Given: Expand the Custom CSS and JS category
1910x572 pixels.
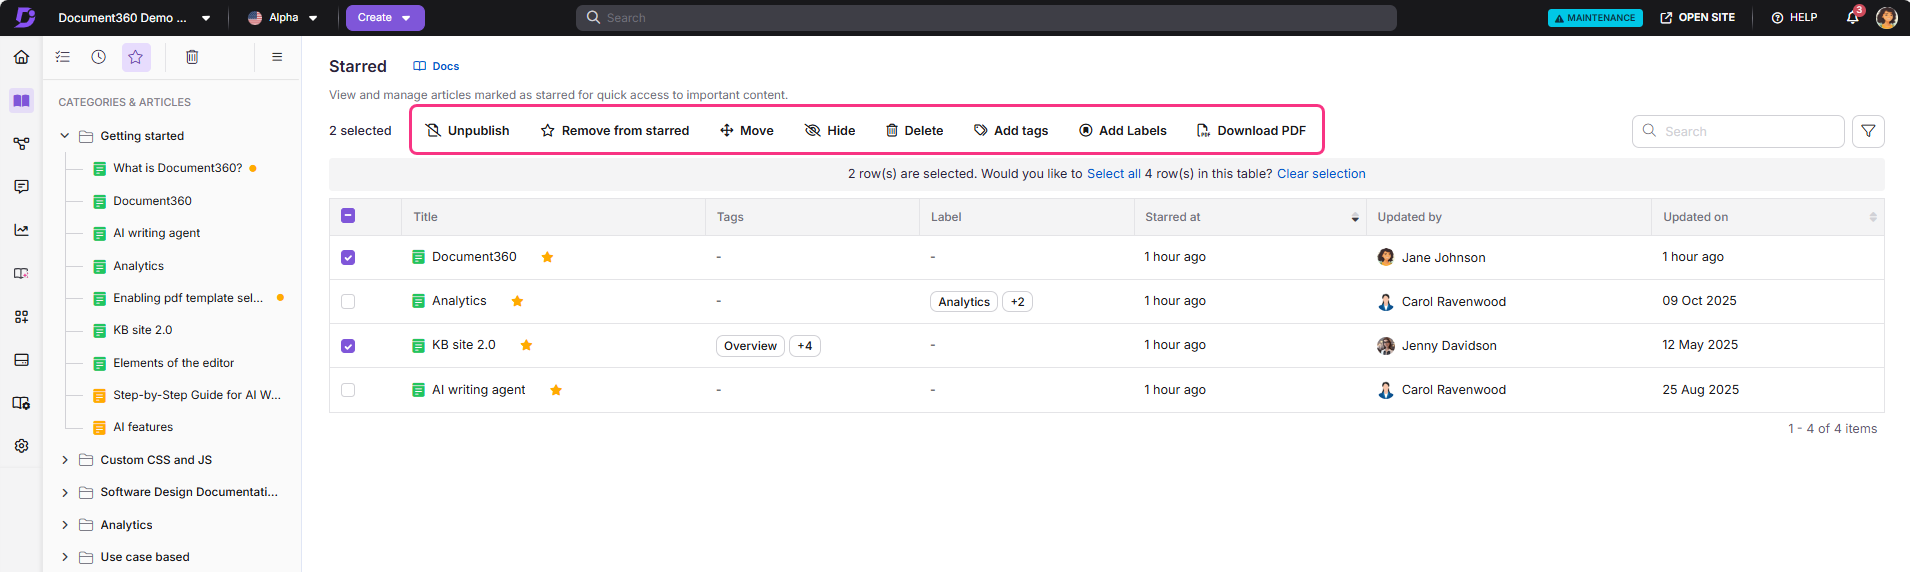Looking at the screenshot, I should tap(65, 460).
